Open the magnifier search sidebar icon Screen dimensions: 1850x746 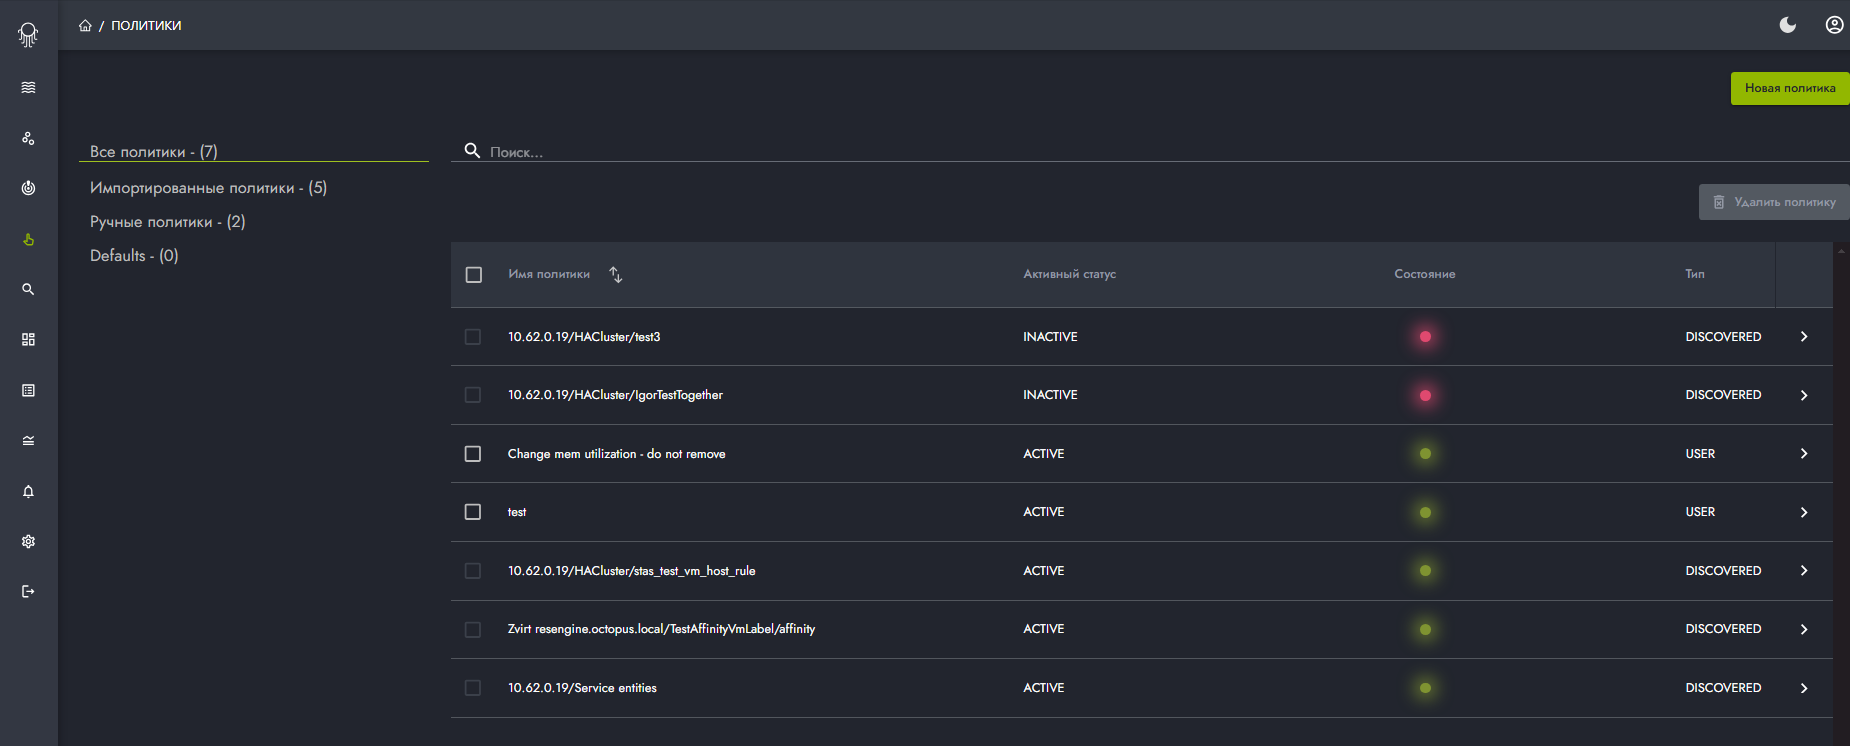pyautogui.click(x=28, y=289)
